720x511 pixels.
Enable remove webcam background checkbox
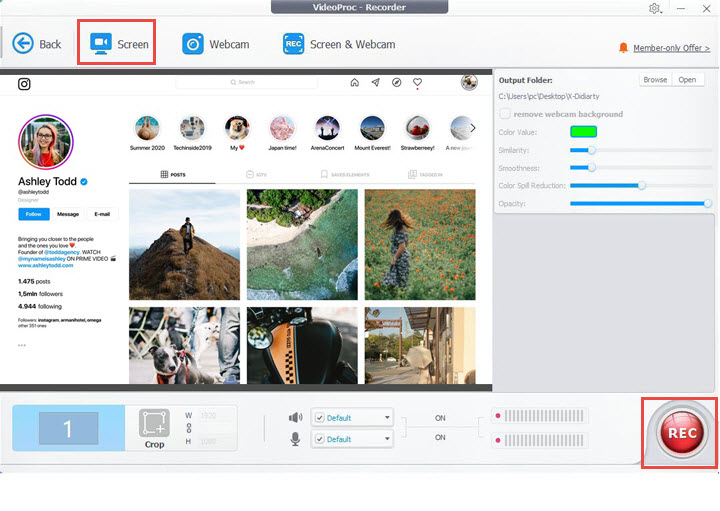pyautogui.click(x=505, y=114)
